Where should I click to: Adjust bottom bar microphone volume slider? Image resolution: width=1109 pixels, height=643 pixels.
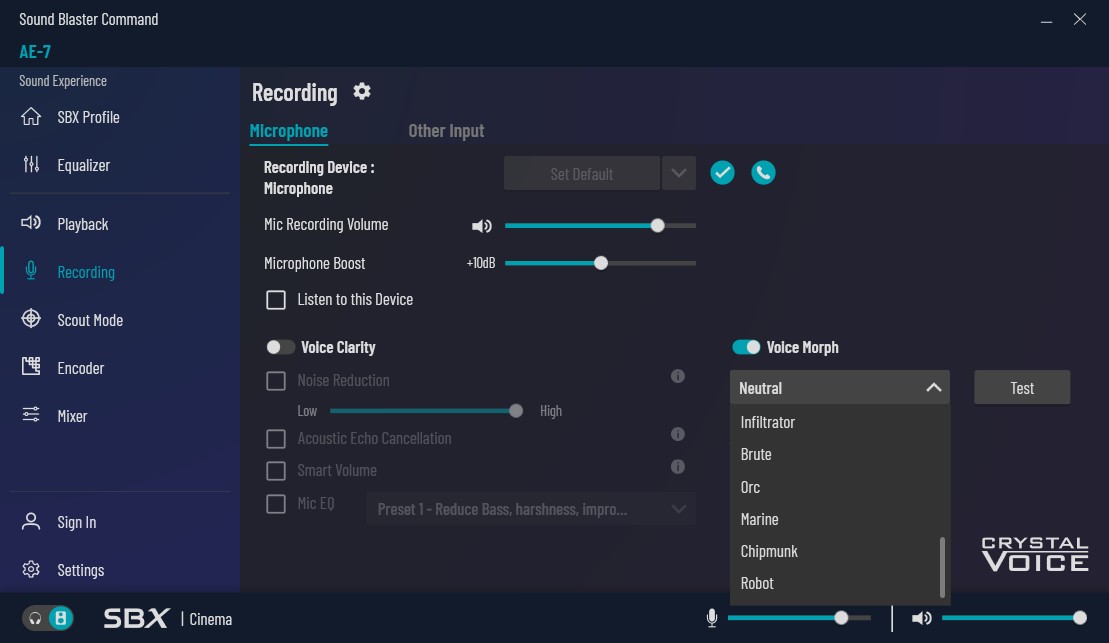point(799,618)
